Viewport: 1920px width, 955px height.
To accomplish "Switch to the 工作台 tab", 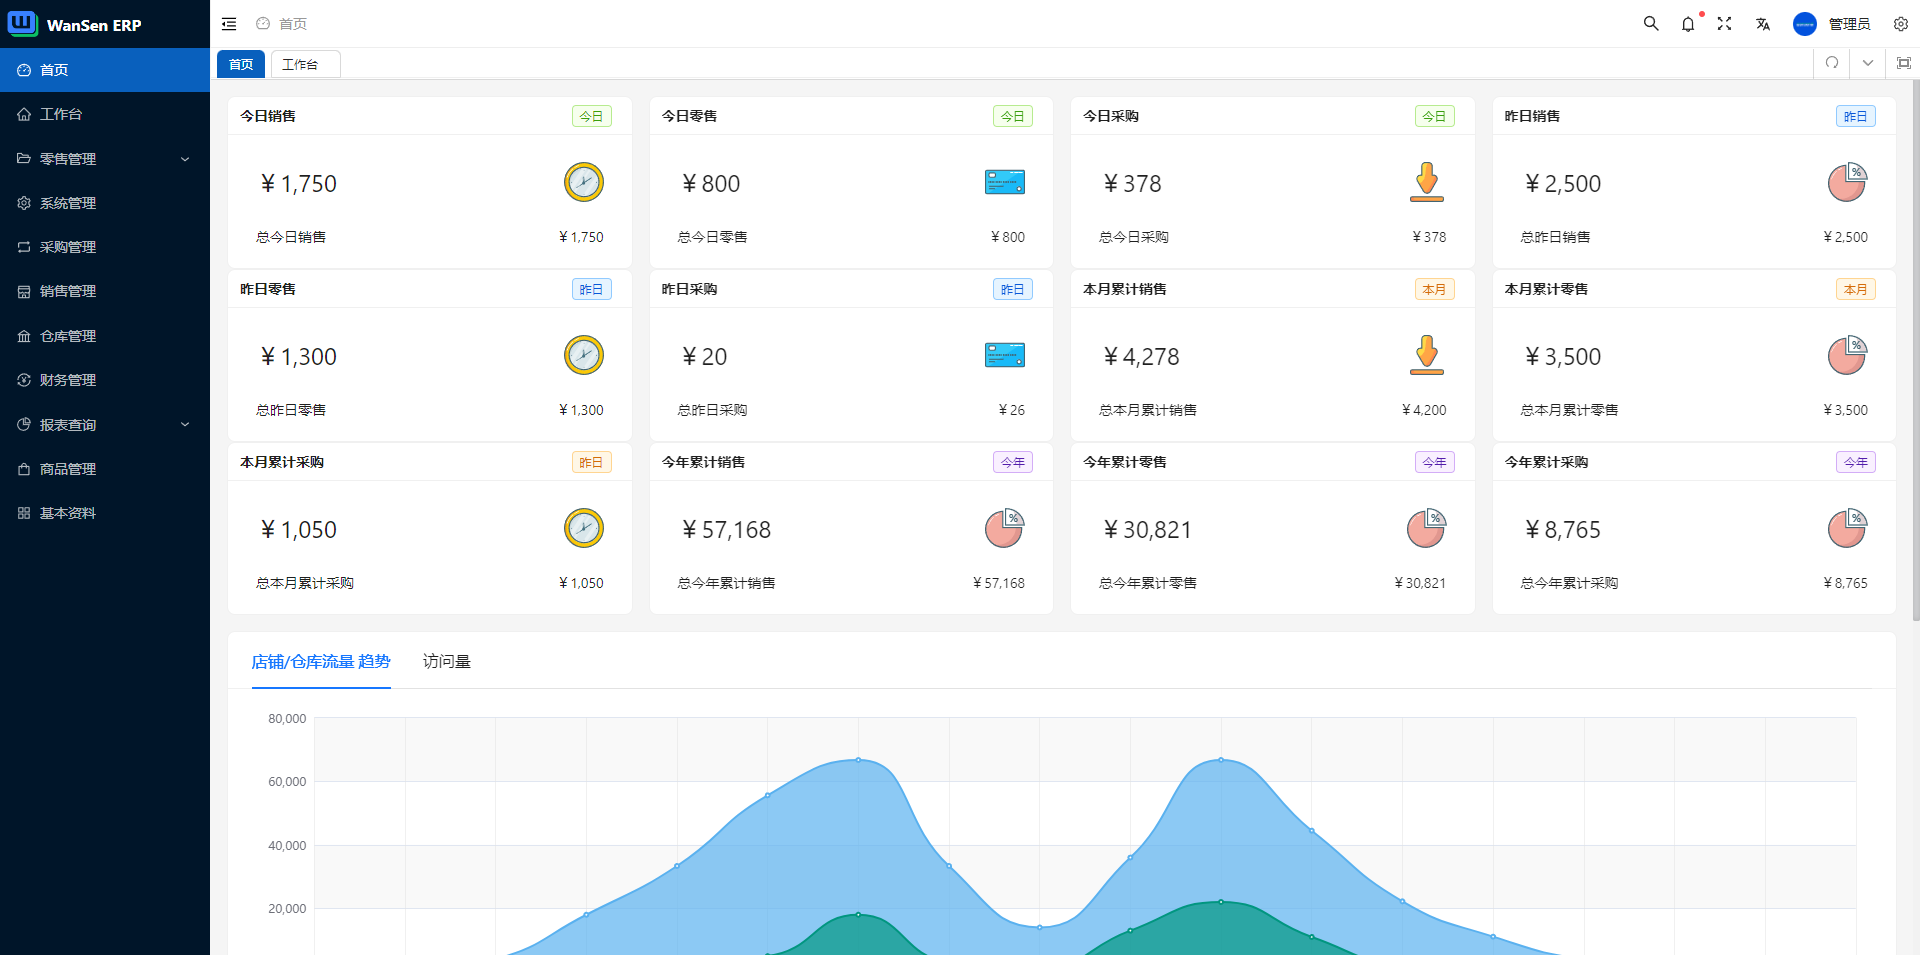I will click(305, 64).
